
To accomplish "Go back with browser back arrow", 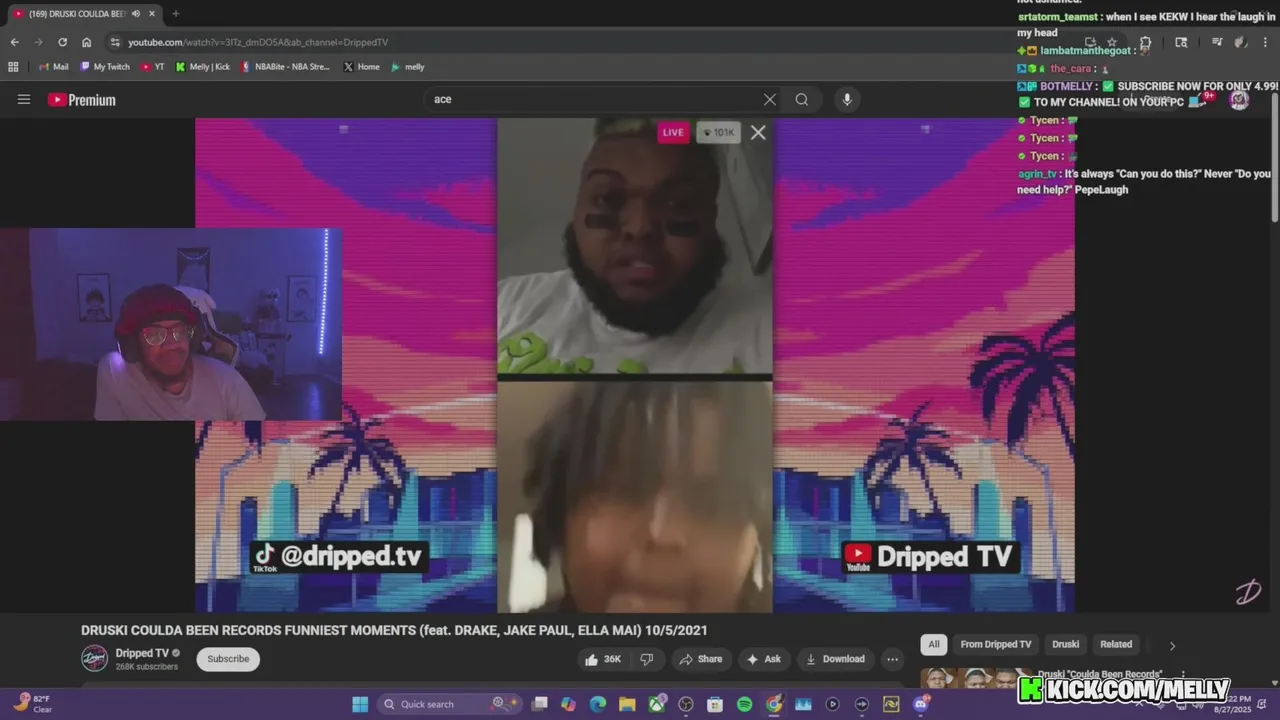I will pyautogui.click(x=14, y=42).
